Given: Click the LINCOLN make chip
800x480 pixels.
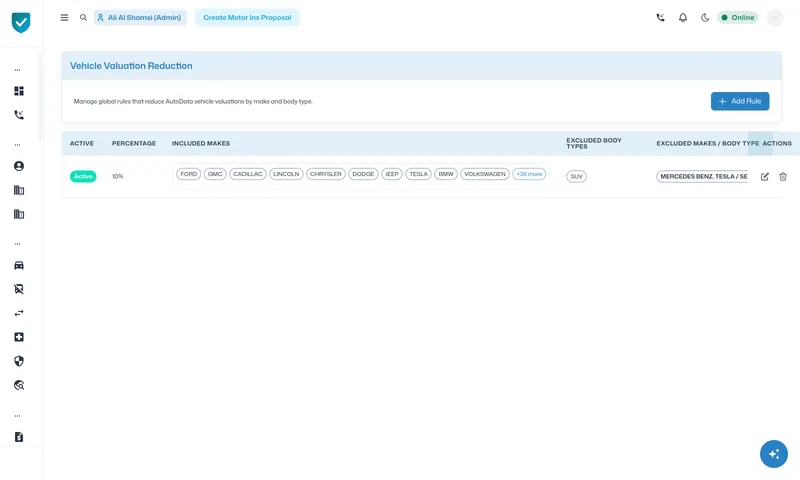Looking at the screenshot, I should [x=286, y=174].
